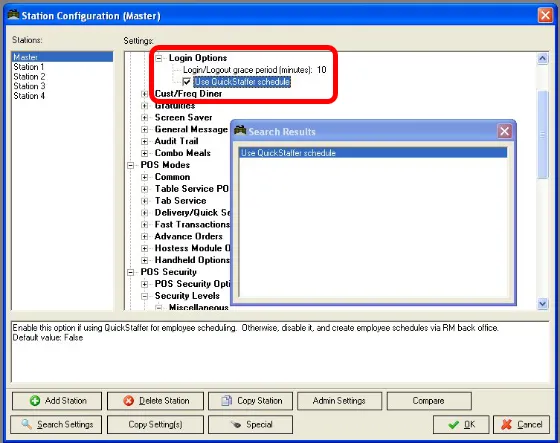560x443 pixels.
Task: Close the Search Results popup
Action: click(504, 131)
